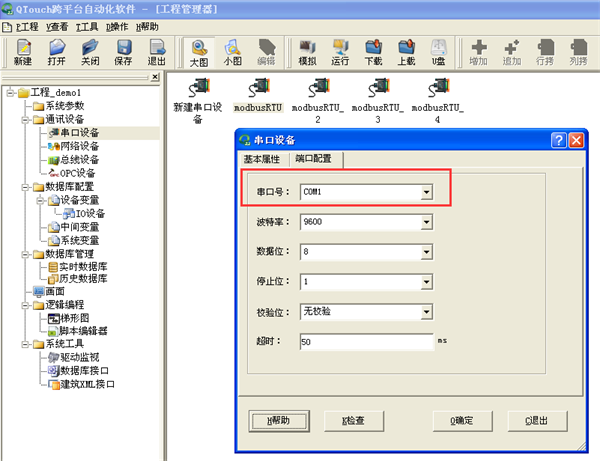Collapse the 数据库配置 tree node
This screenshot has width=600, height=461.
pos(26,187)
